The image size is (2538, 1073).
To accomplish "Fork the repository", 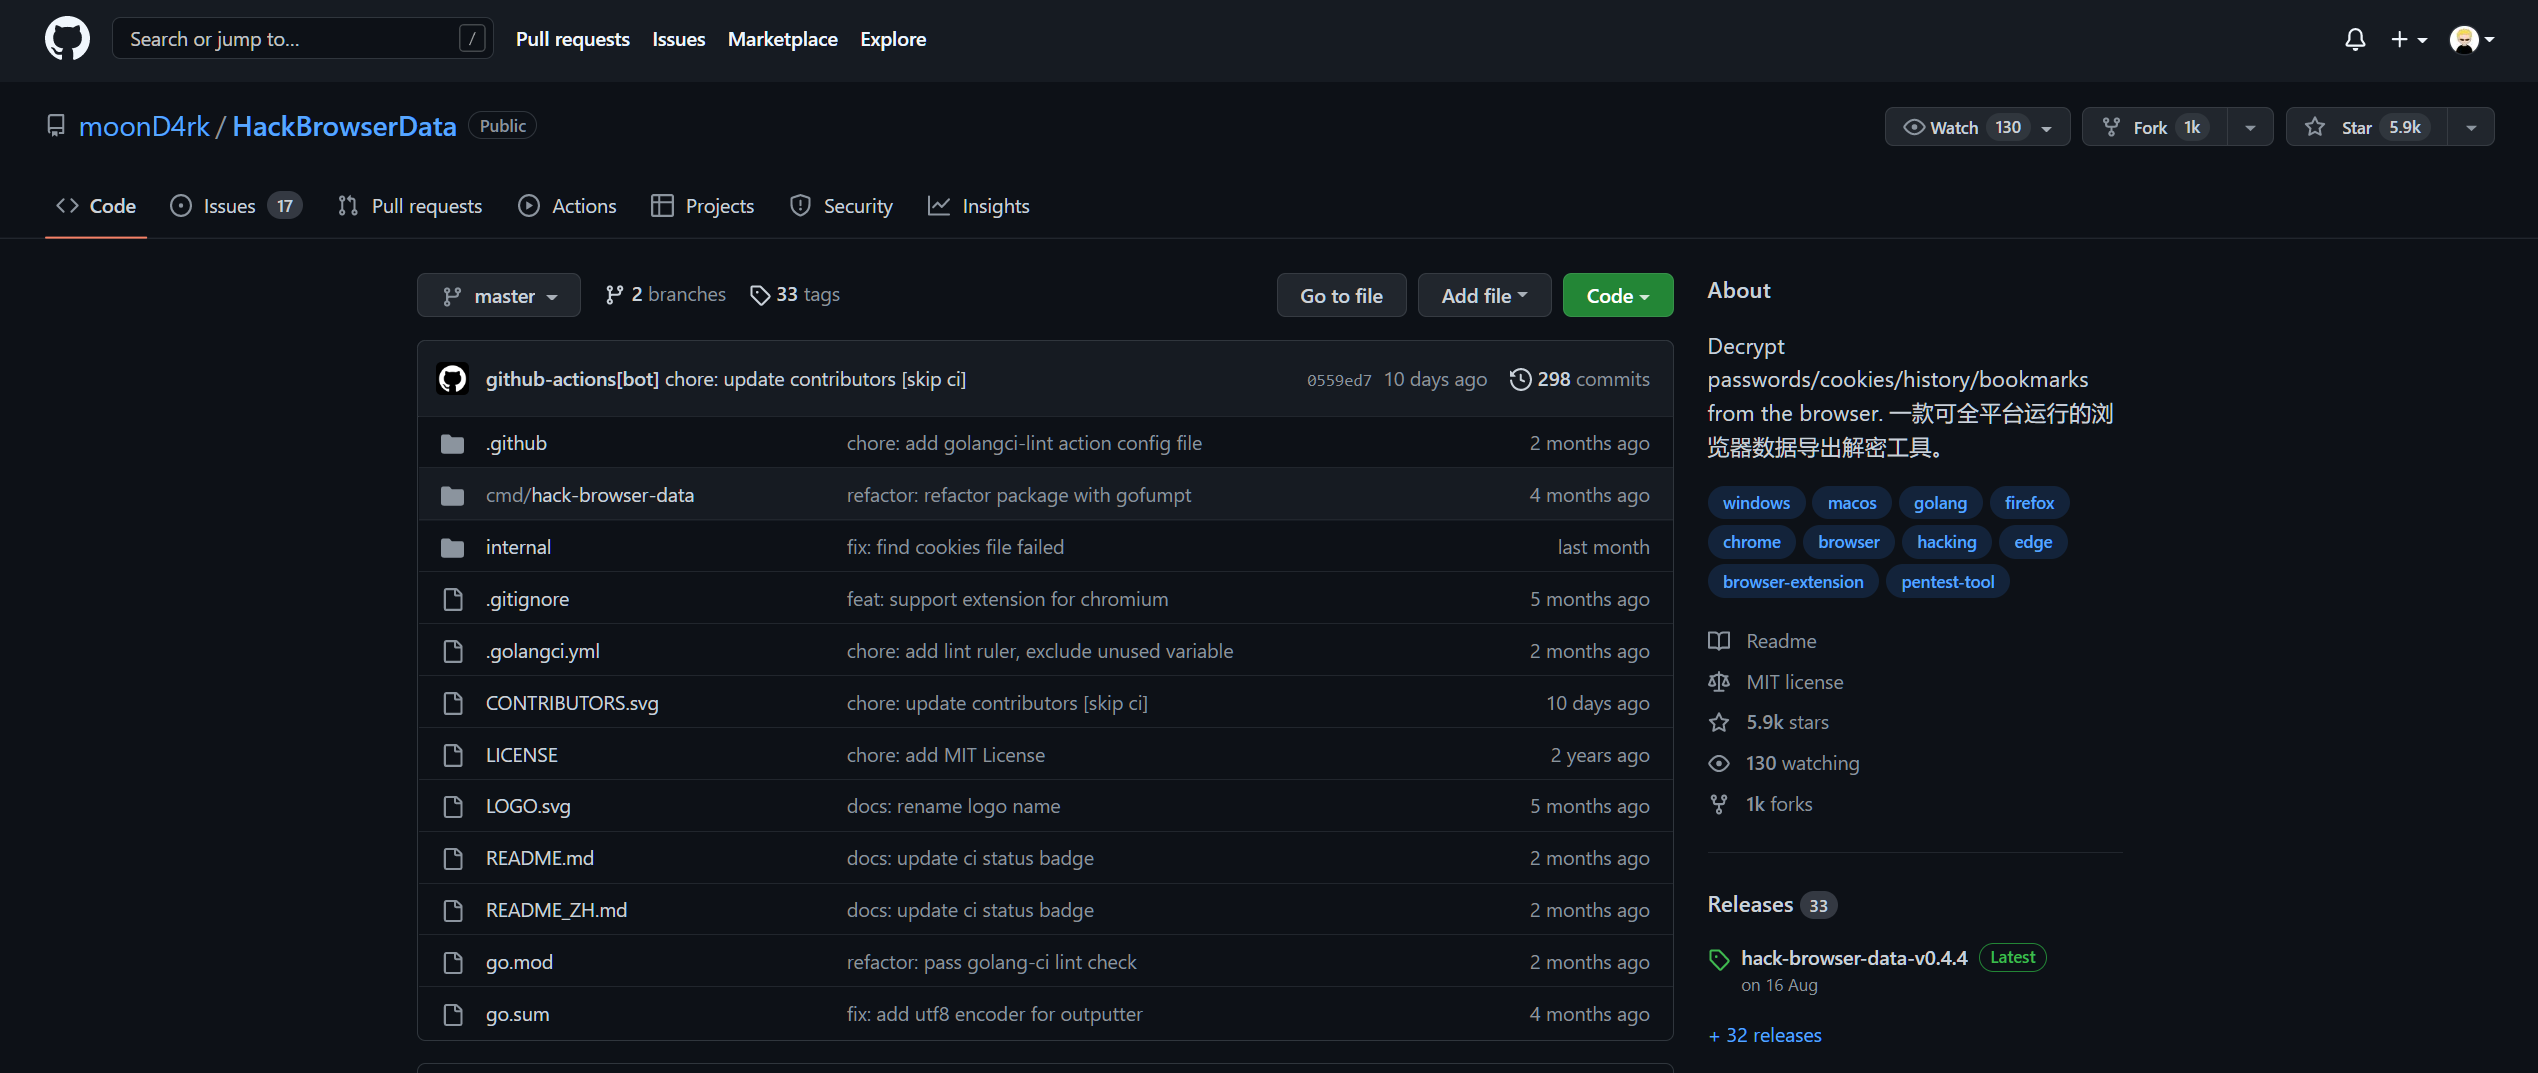I will (x=2154, y=127).
